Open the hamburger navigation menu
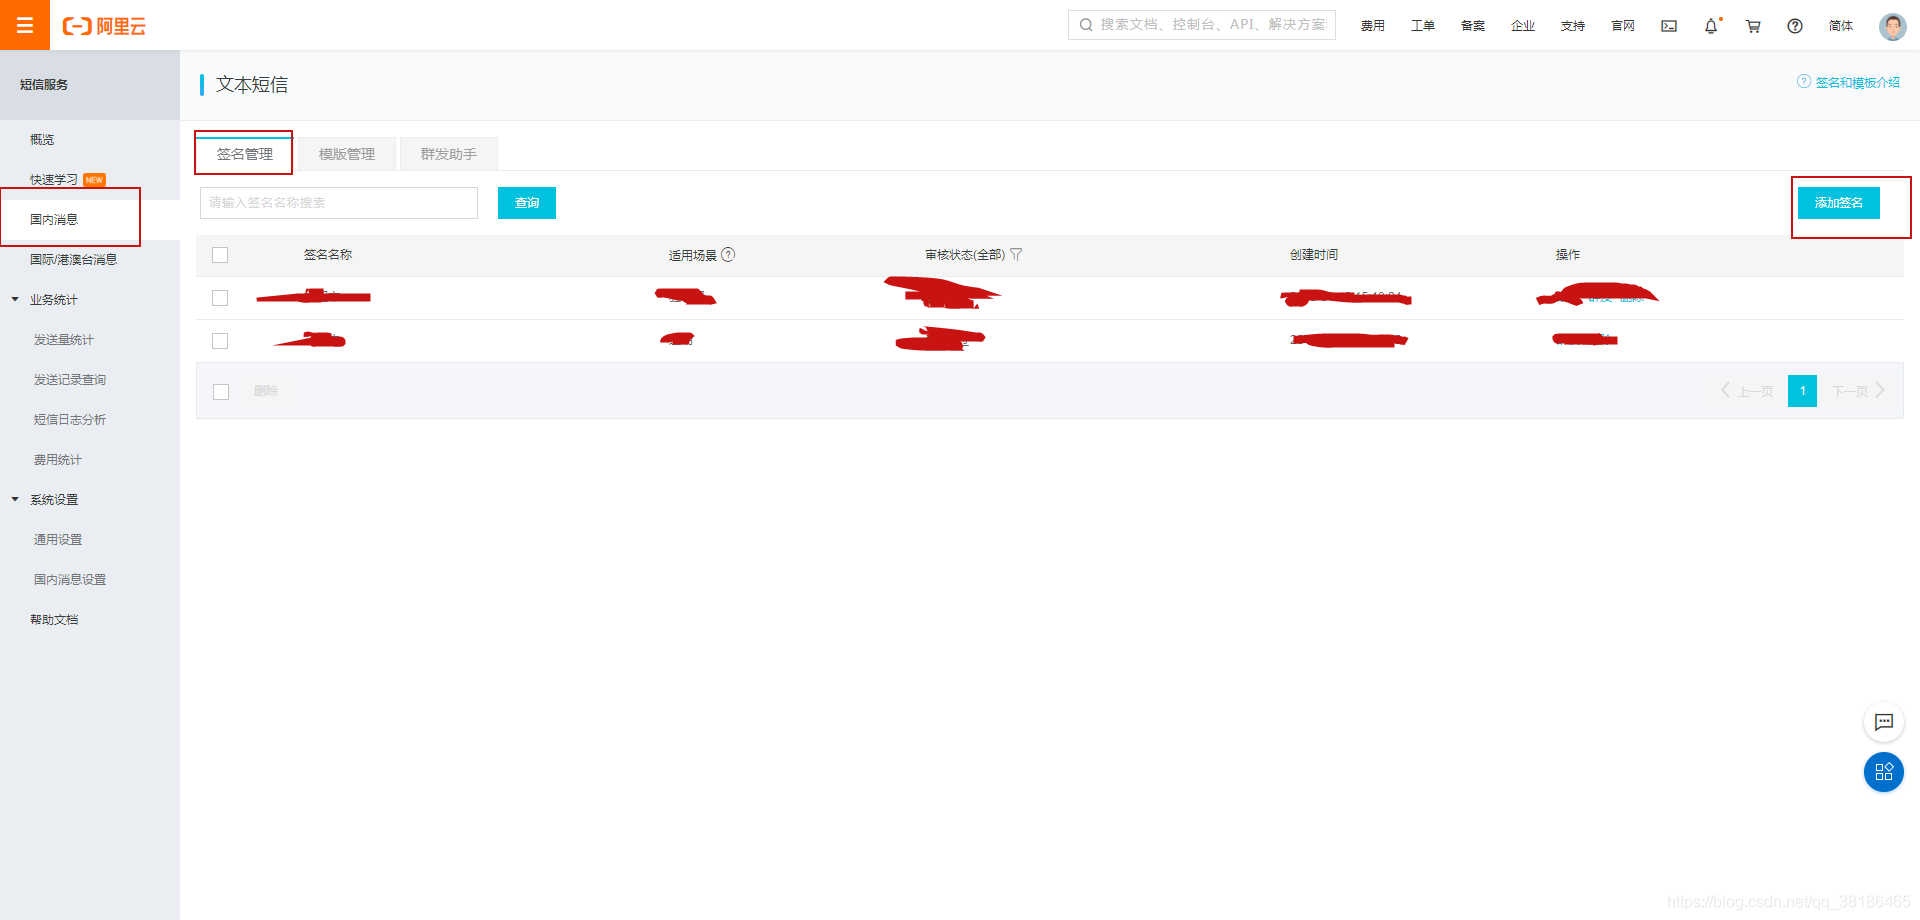Viewport: 1920px width, 920px height. pyautogui.click(x=24, y=25)
